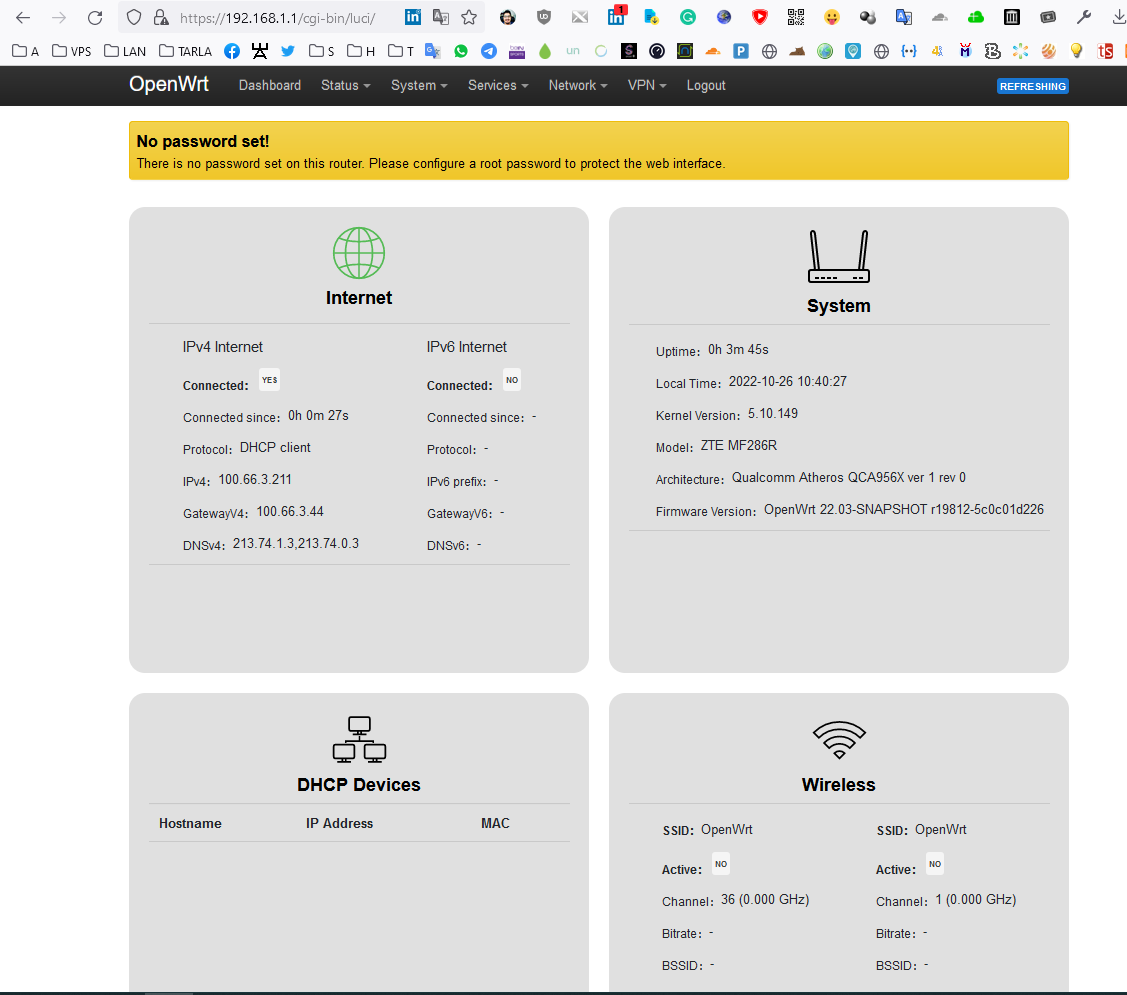Click the REFRESHING status button

click(x=1033, y=86)
